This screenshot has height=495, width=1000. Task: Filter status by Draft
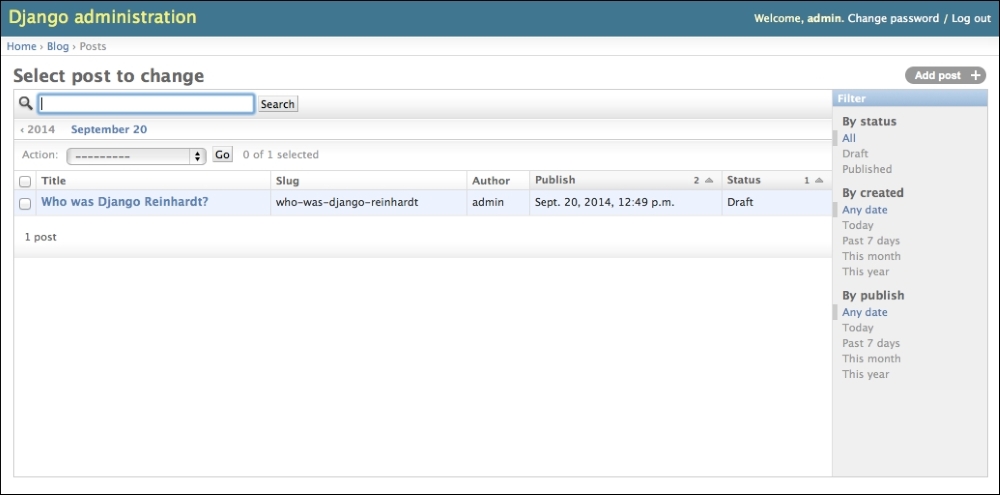pos(855,154)
